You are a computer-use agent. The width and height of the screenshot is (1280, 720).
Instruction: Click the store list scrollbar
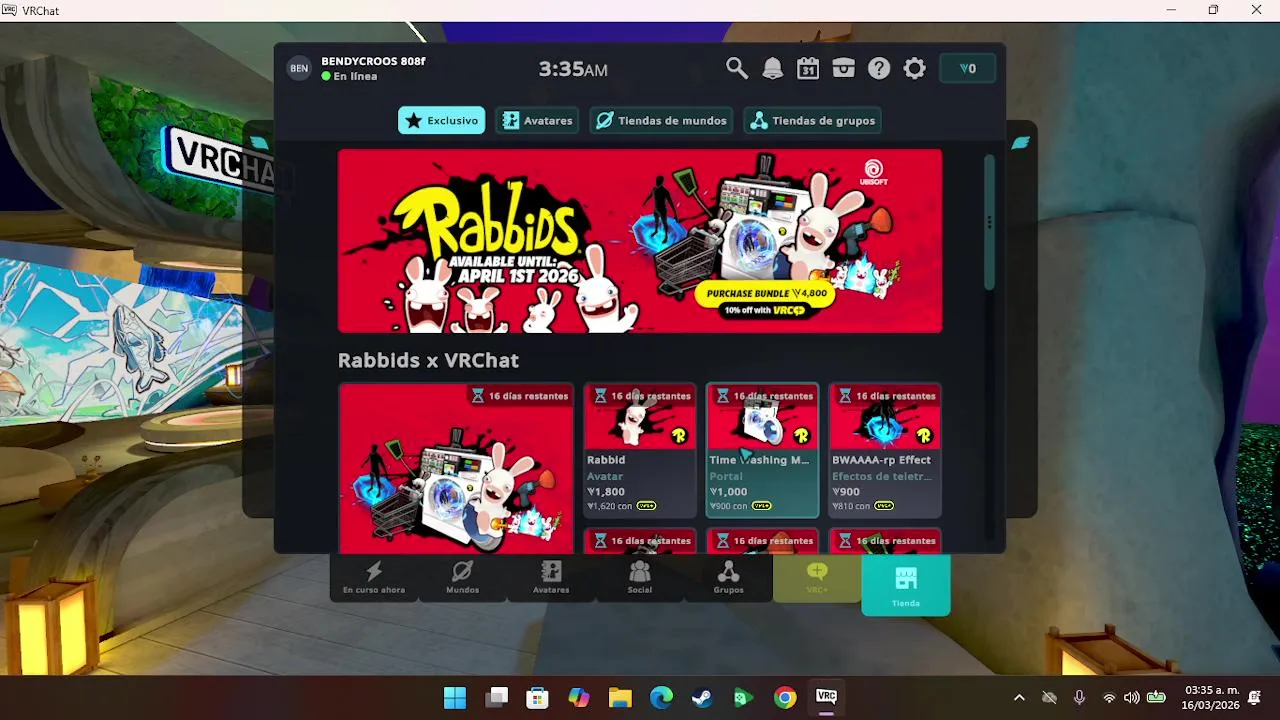(989, 223)
